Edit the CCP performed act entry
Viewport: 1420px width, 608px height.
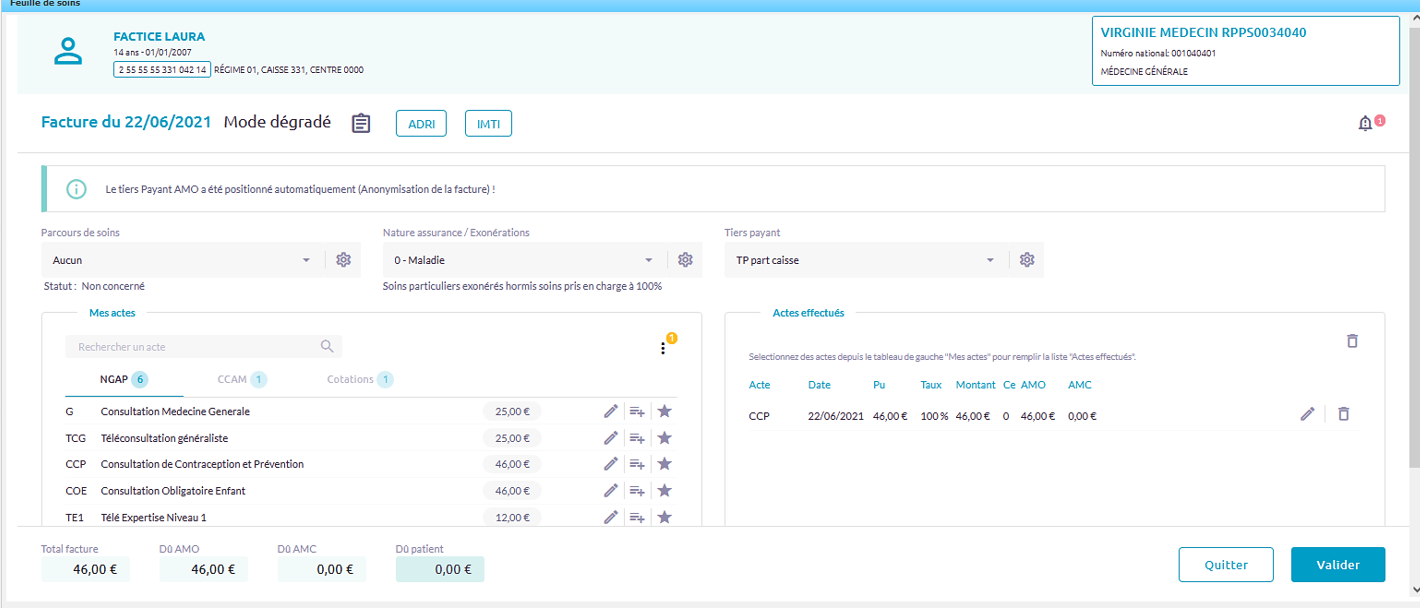(1307, 414)
